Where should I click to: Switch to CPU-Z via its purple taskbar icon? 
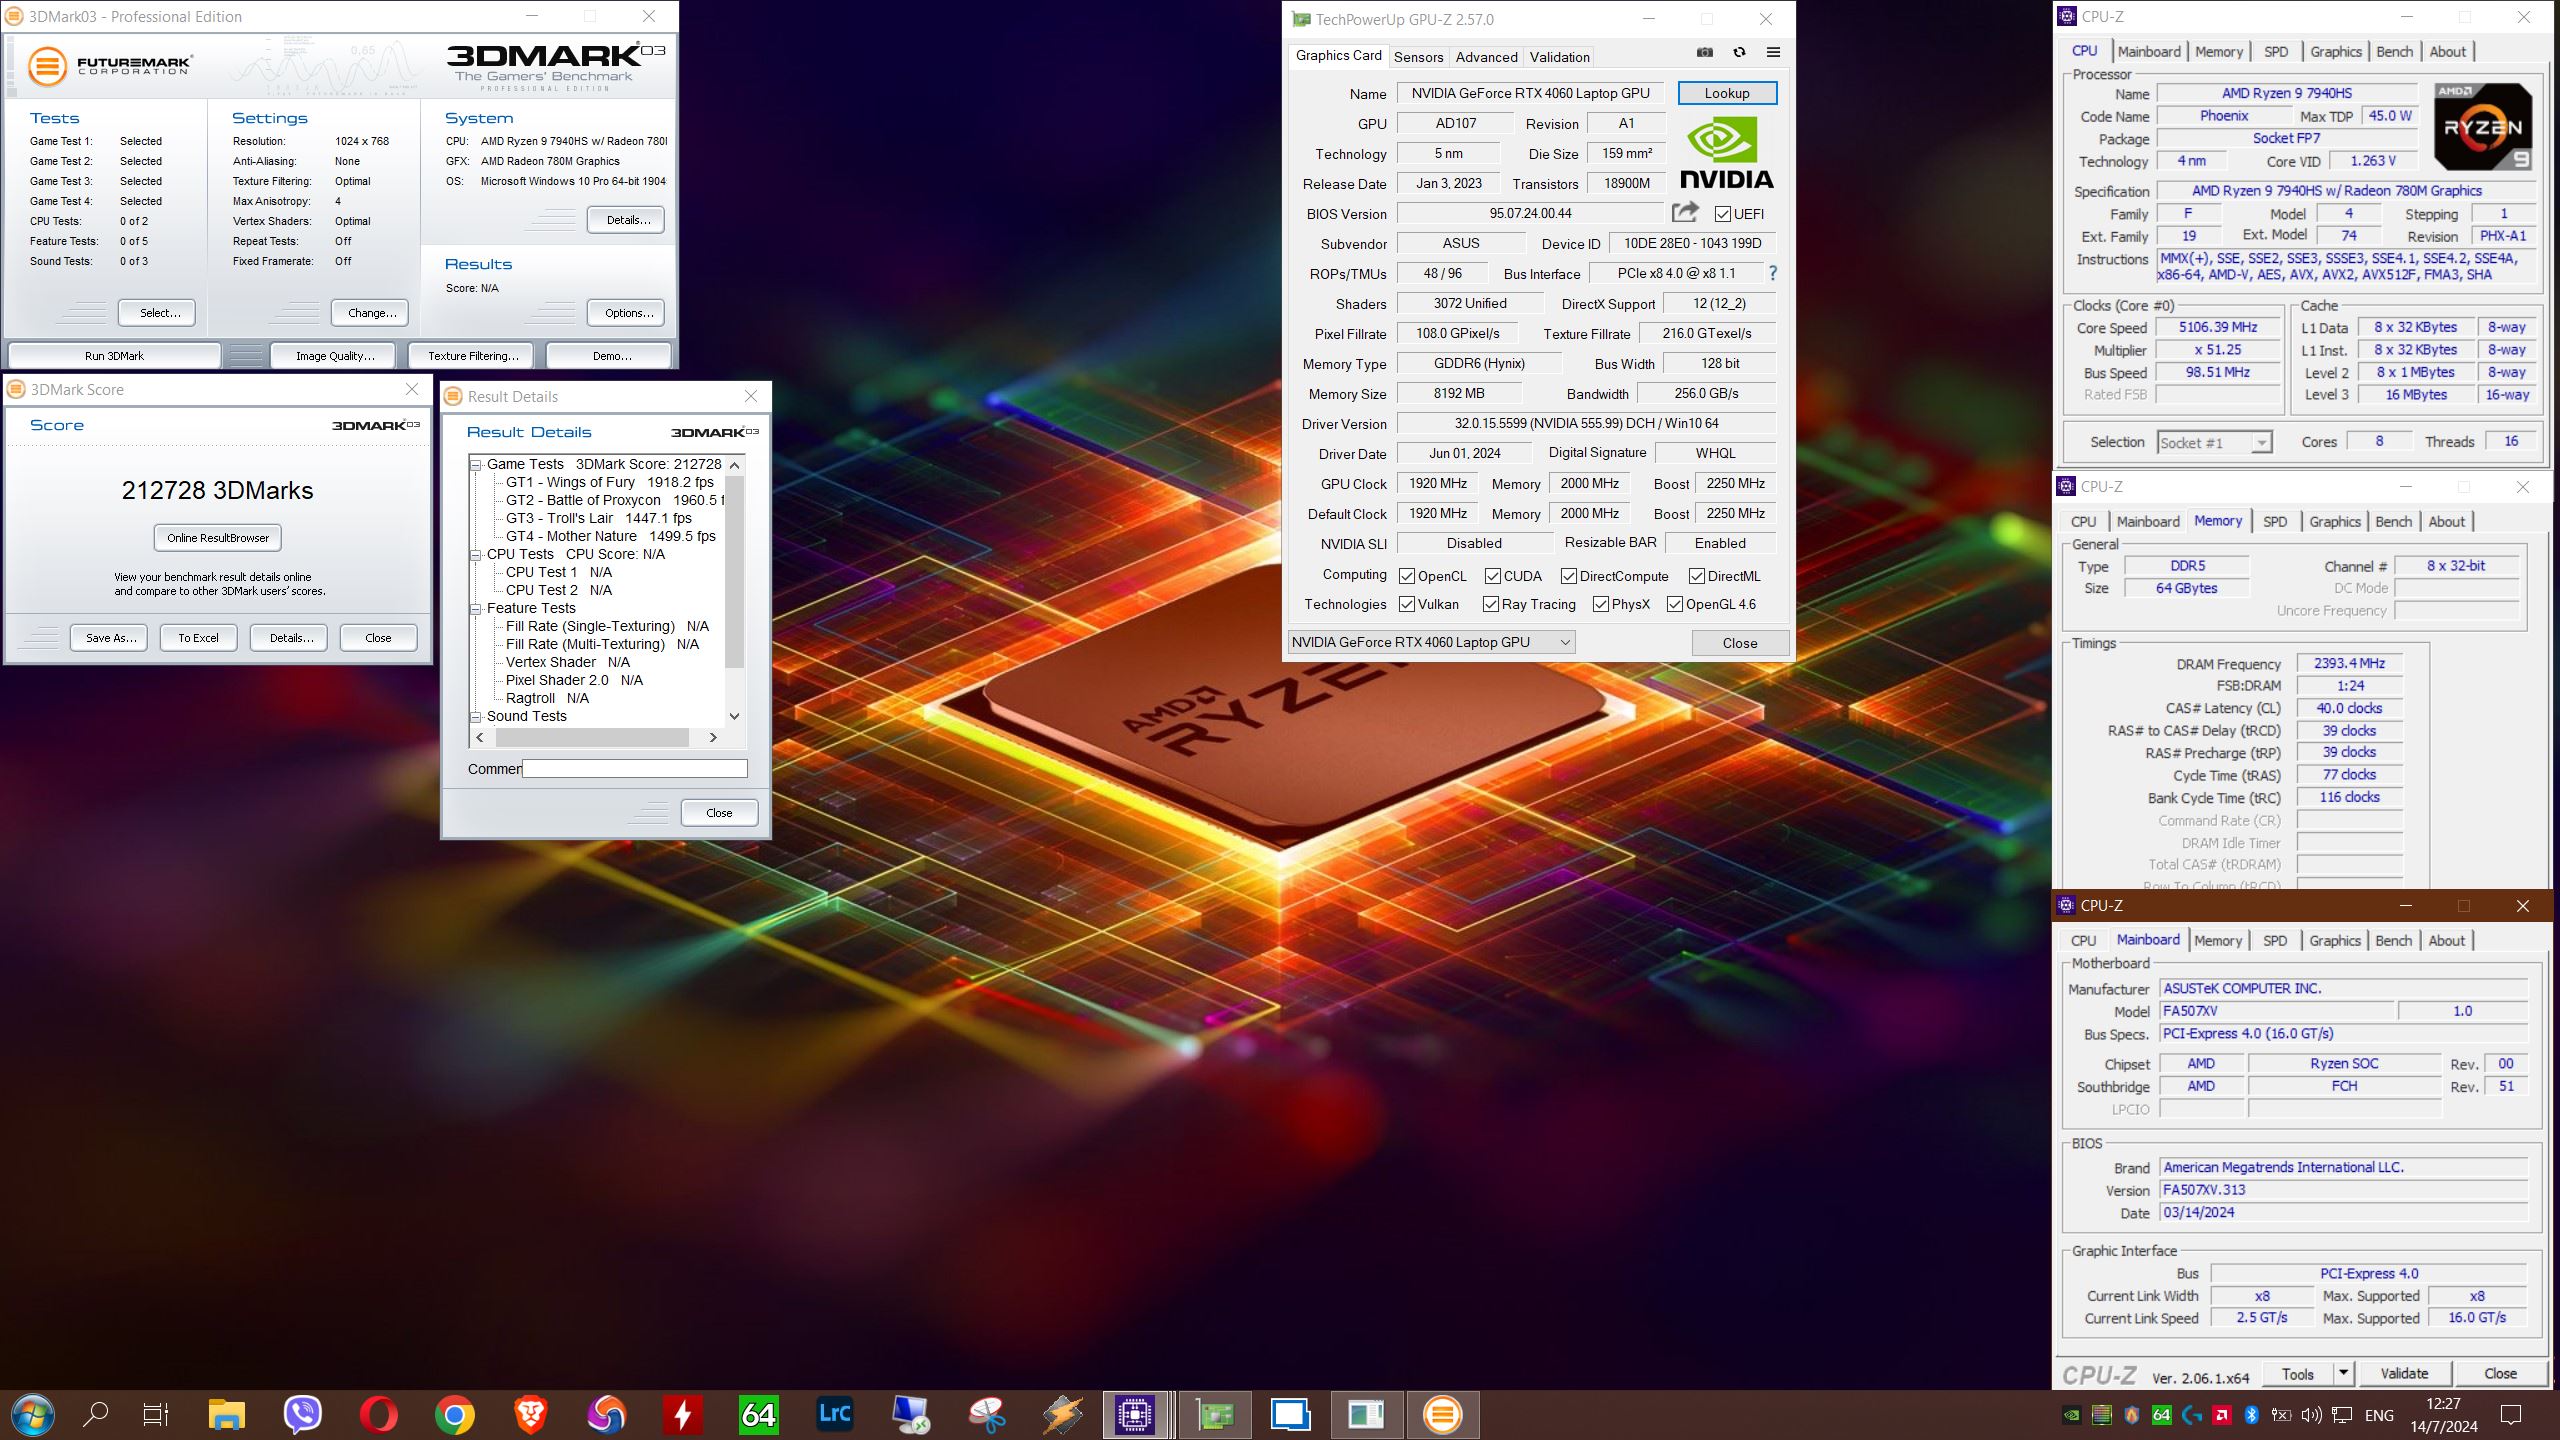tap(1135, 1415)
